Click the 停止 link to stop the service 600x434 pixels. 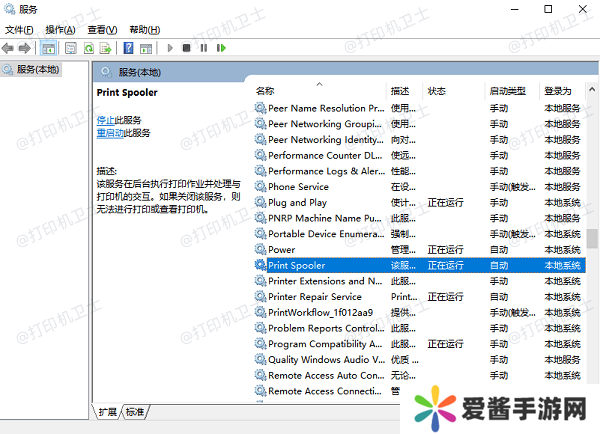coord(105,120)
